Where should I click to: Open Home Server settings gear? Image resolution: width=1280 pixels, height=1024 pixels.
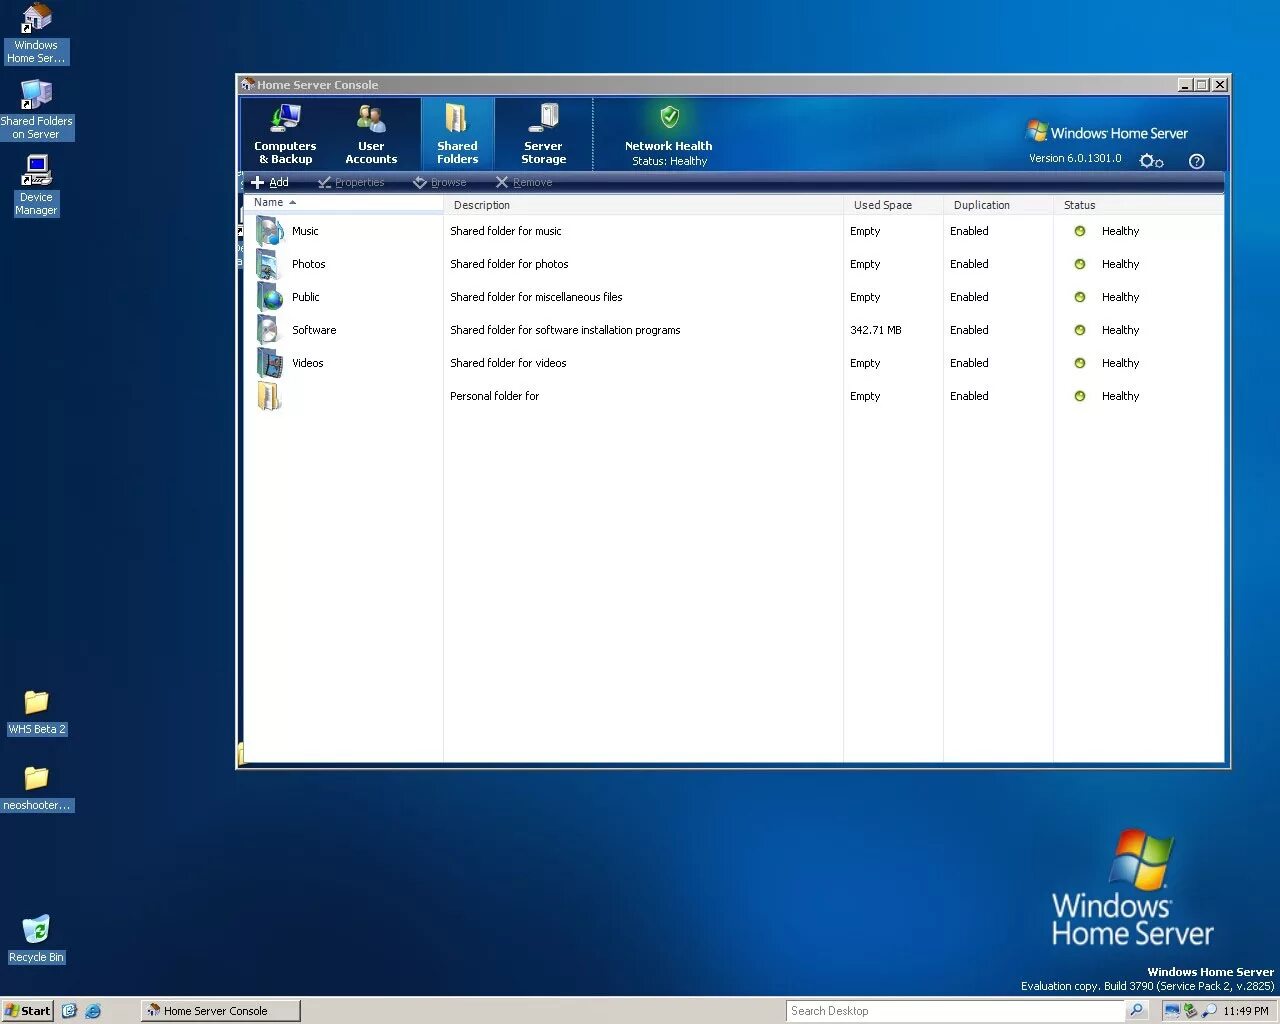[1151, 161]
